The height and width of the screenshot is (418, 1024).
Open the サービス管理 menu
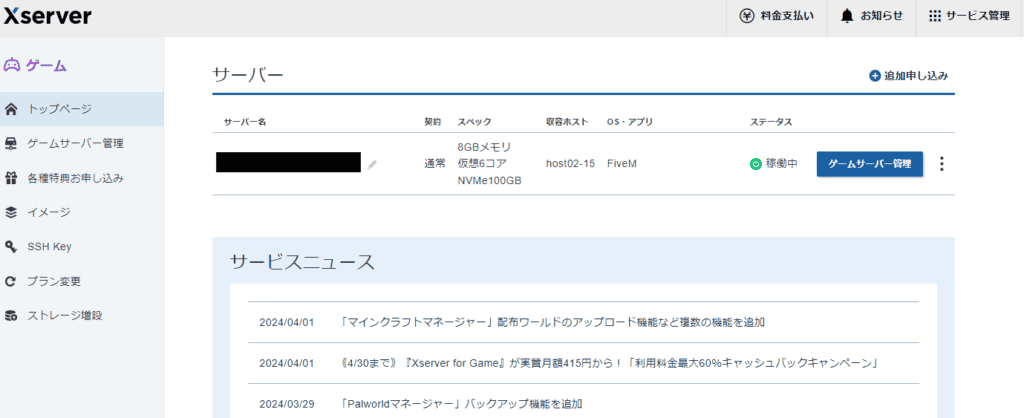click(x=969, y=16)
